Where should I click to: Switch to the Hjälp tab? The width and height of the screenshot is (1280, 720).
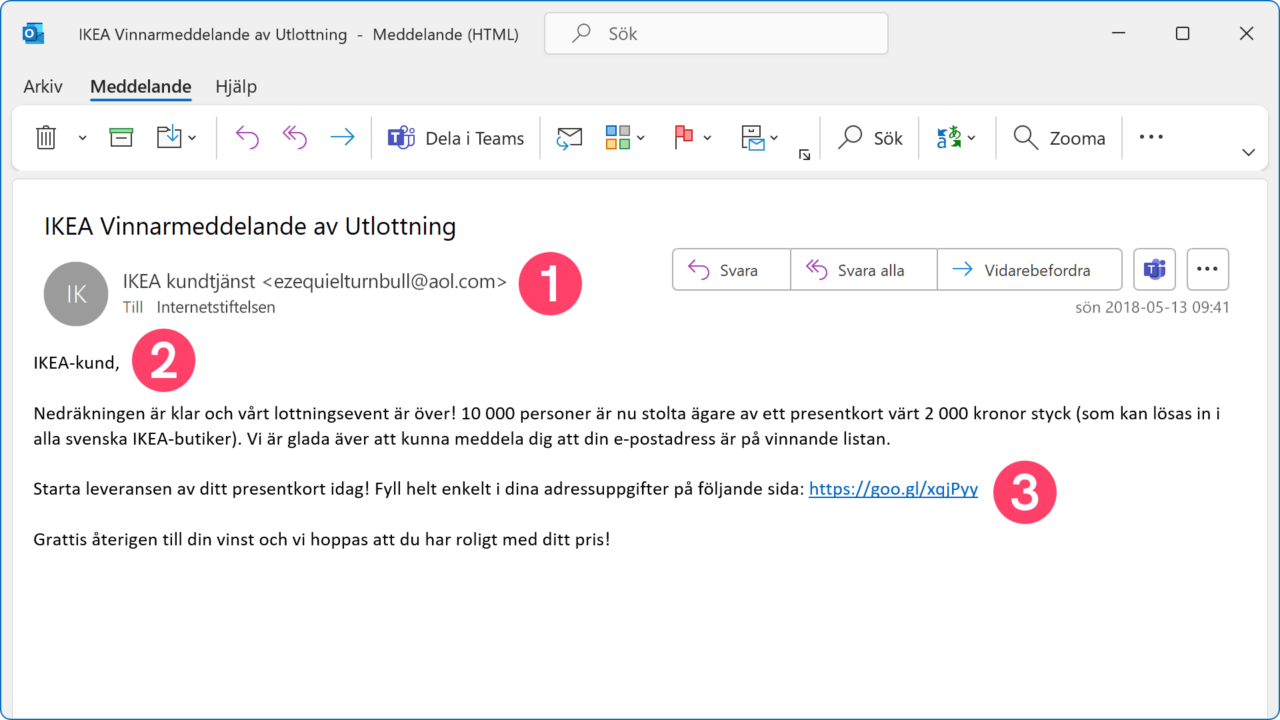(236, 87)
